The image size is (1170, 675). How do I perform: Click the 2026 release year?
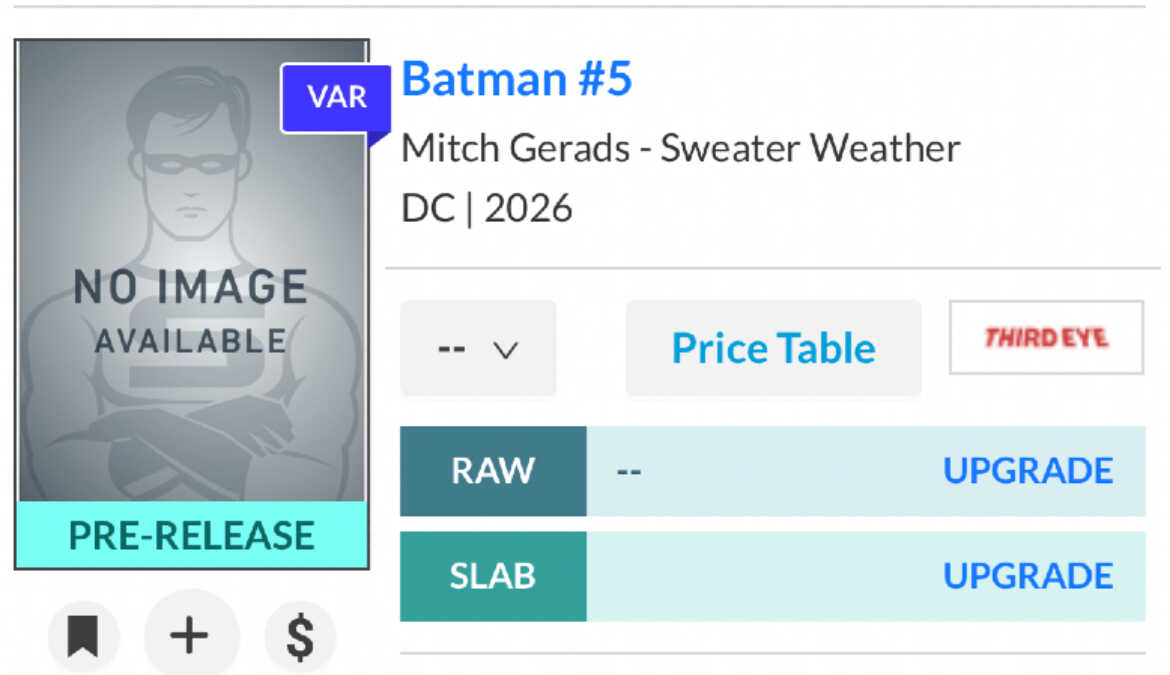tap(528, 208)
